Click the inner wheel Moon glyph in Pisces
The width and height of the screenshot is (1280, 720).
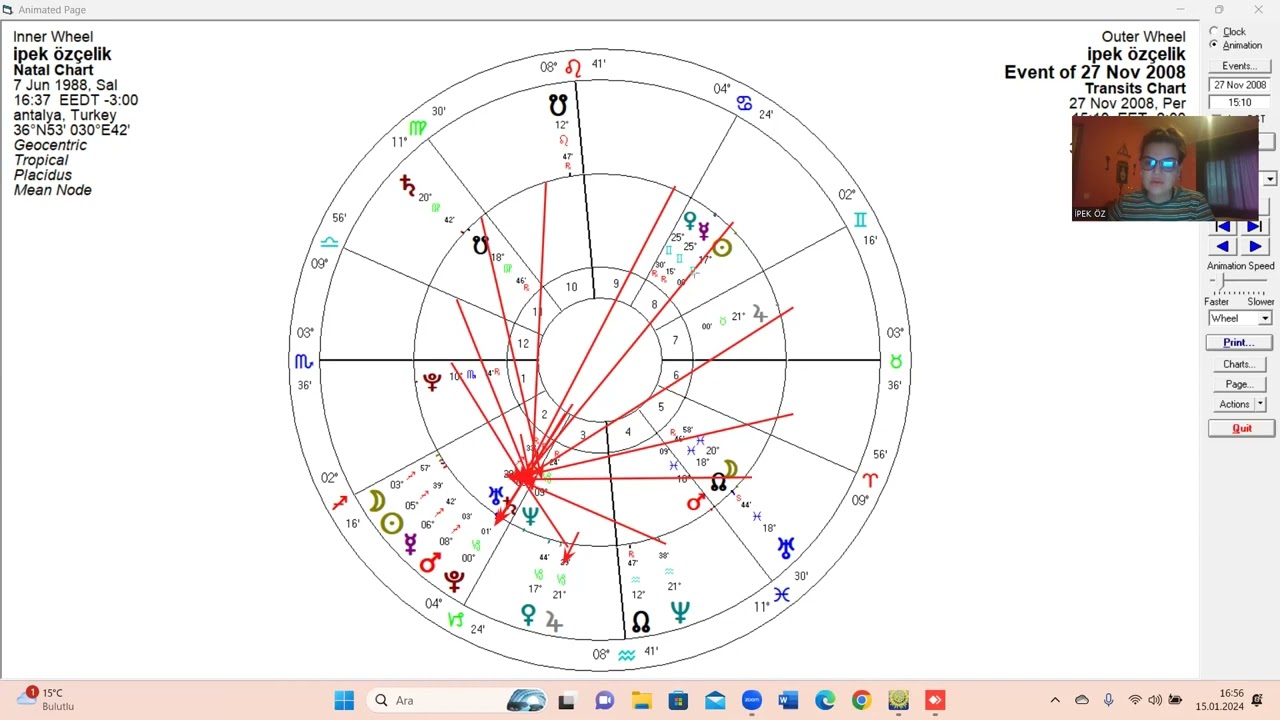(731, 468)
